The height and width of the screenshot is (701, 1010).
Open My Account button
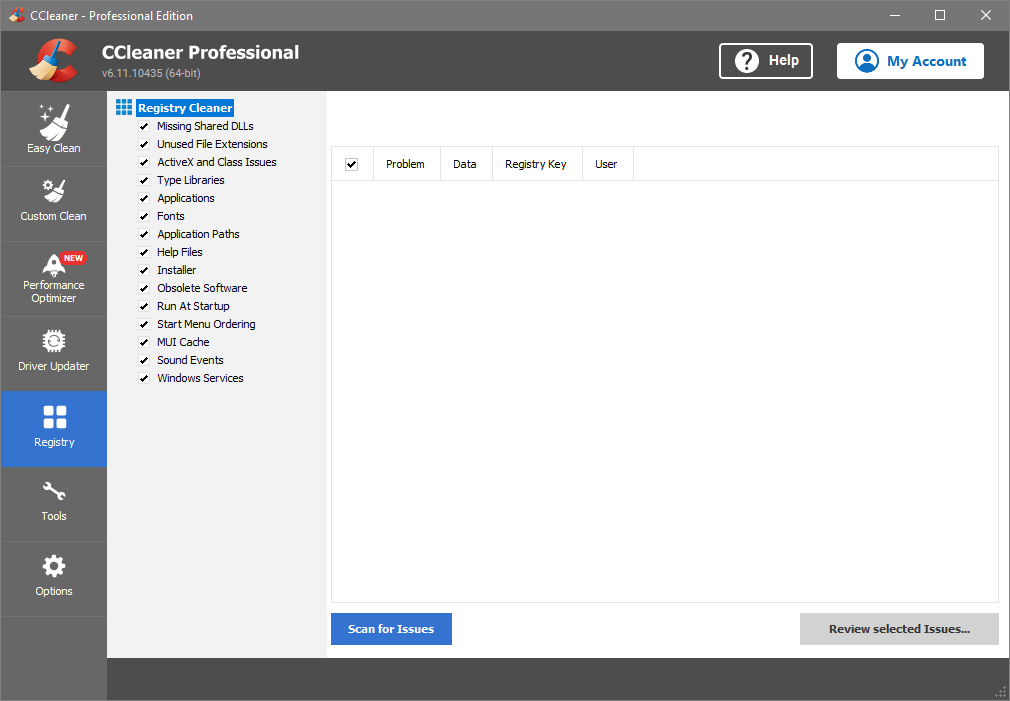pyautogui.click(x=910, y=61)
